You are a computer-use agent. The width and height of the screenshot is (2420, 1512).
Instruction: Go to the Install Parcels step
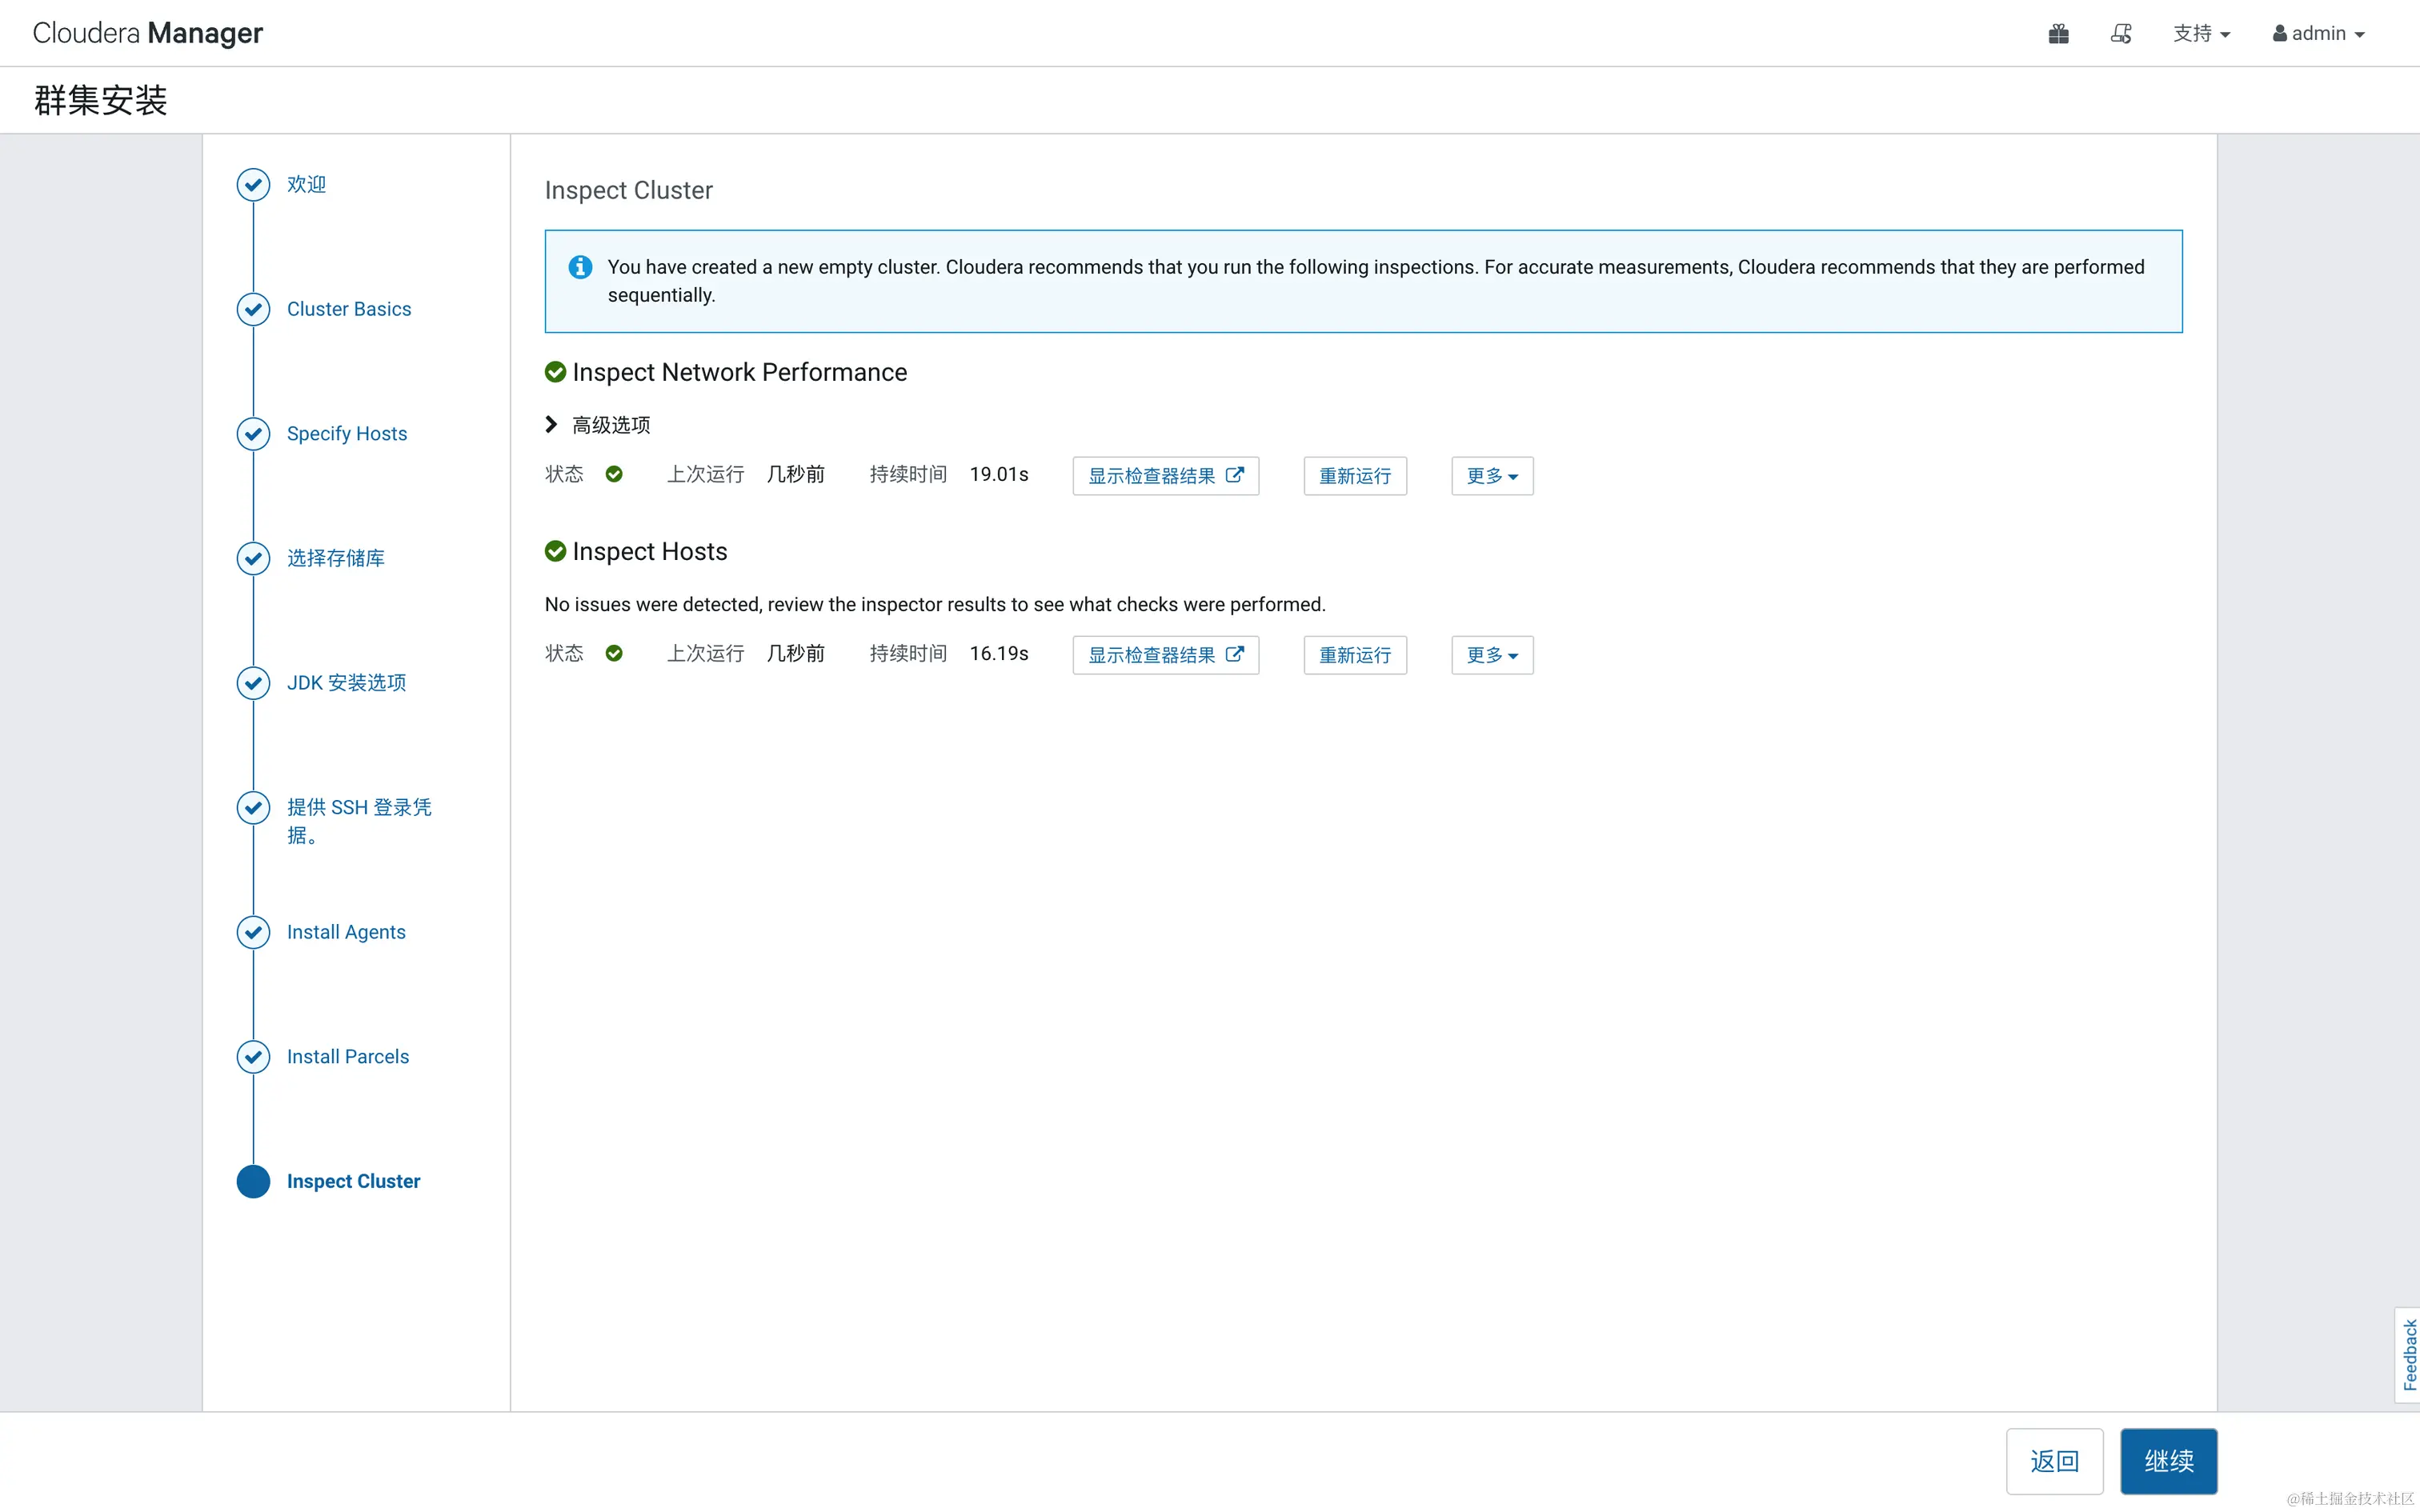pos(348,1057)
